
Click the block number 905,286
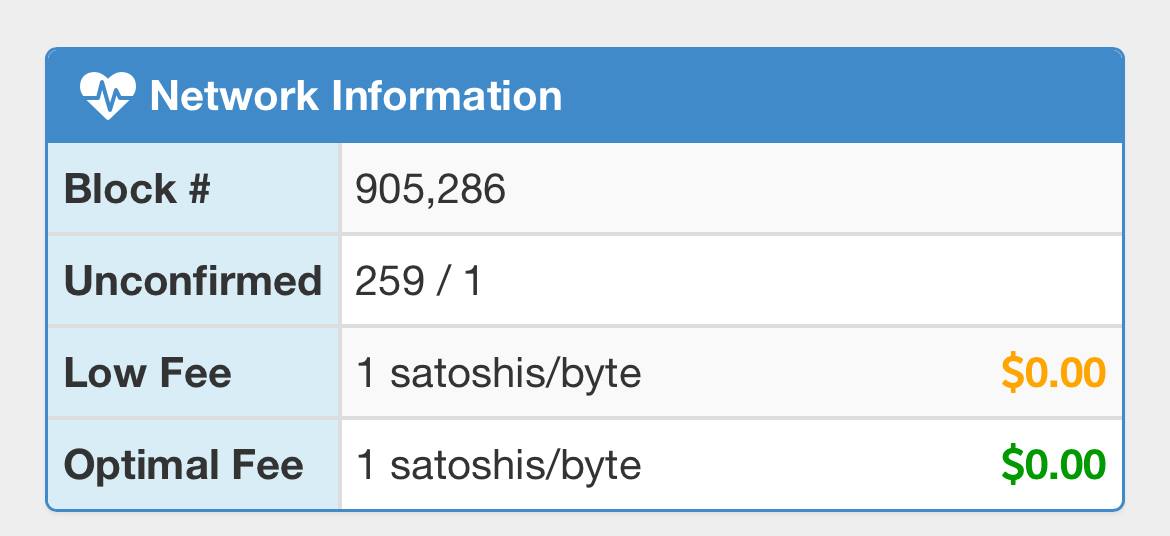431,189
